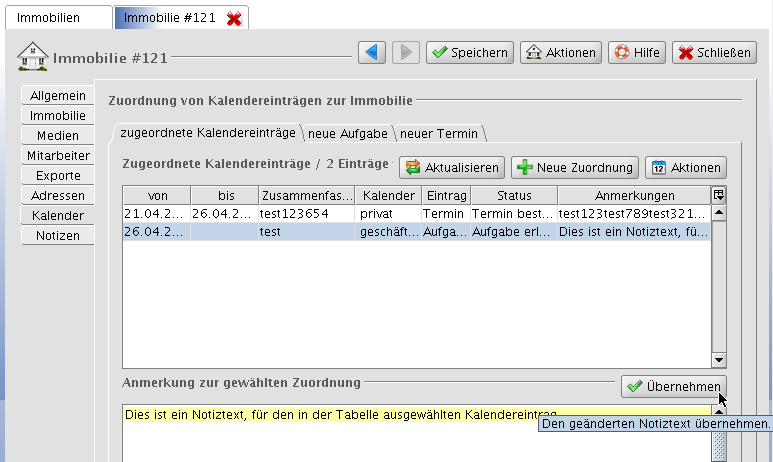Refresh entries with the Aktualisieren button
This screenshot has width=773, height=462.
[x=451, y=168]
